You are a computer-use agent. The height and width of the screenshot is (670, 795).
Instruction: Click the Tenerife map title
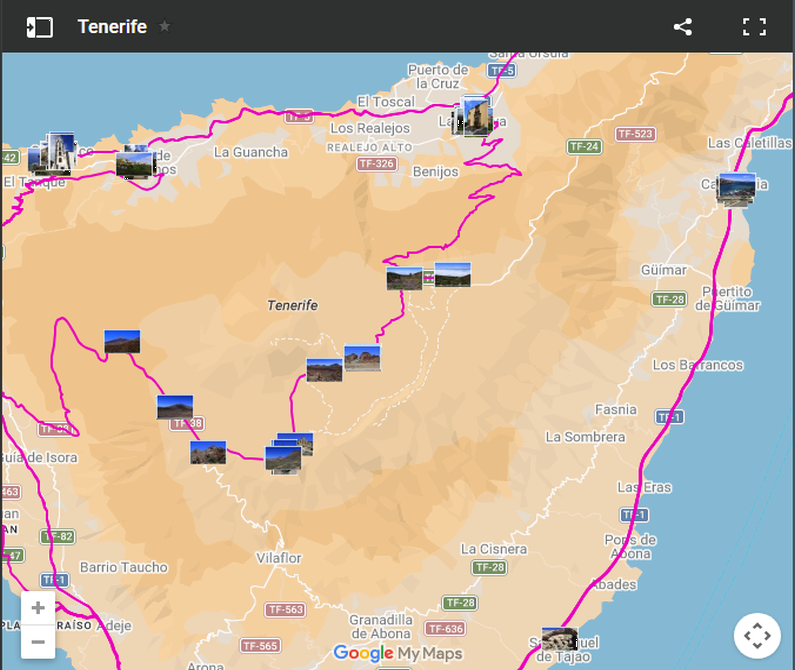point(112,26)
